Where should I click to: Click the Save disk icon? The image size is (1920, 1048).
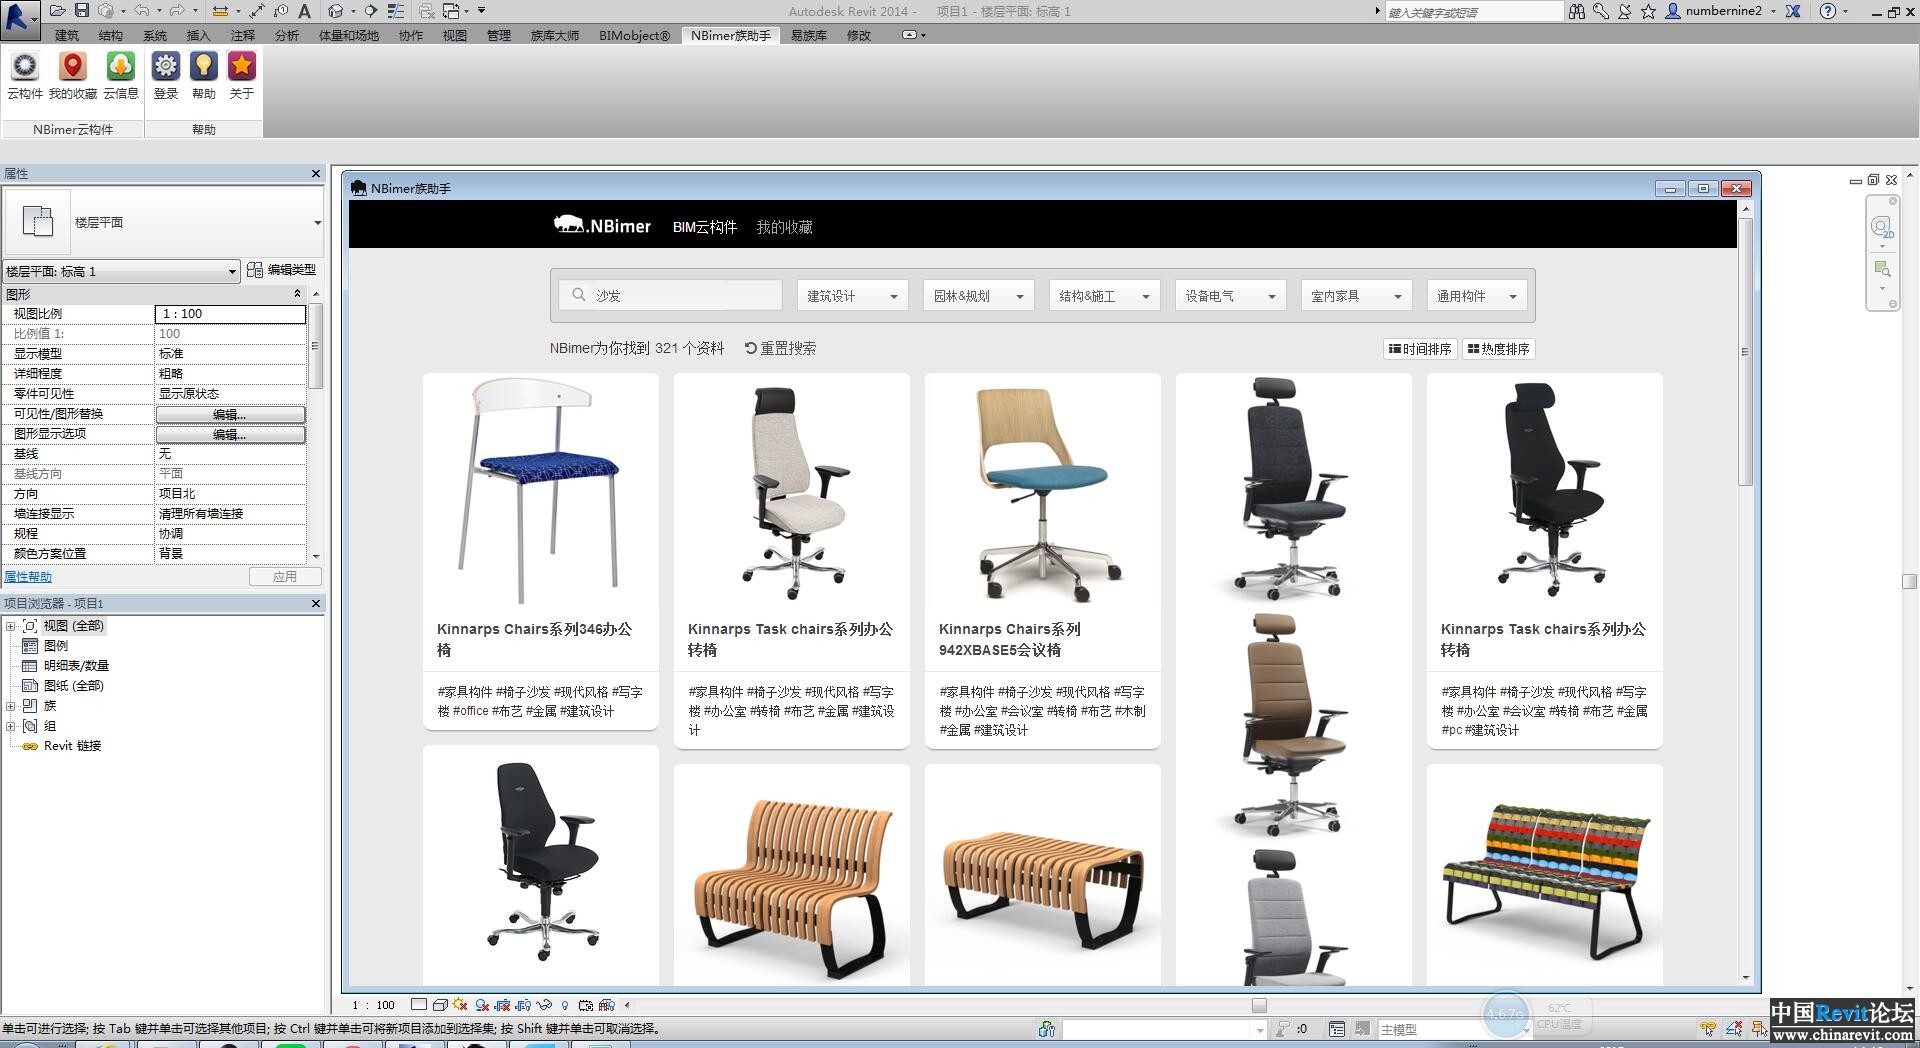[82, 11]
